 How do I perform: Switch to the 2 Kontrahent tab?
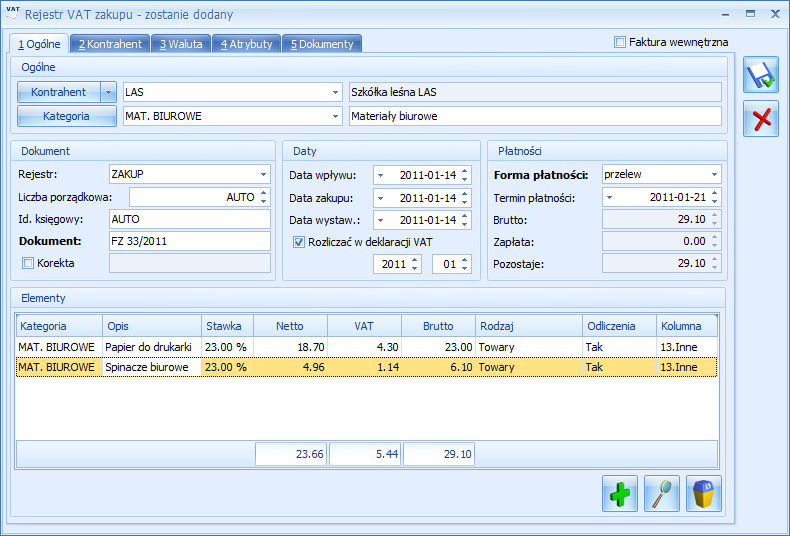[x=110, y=44]
